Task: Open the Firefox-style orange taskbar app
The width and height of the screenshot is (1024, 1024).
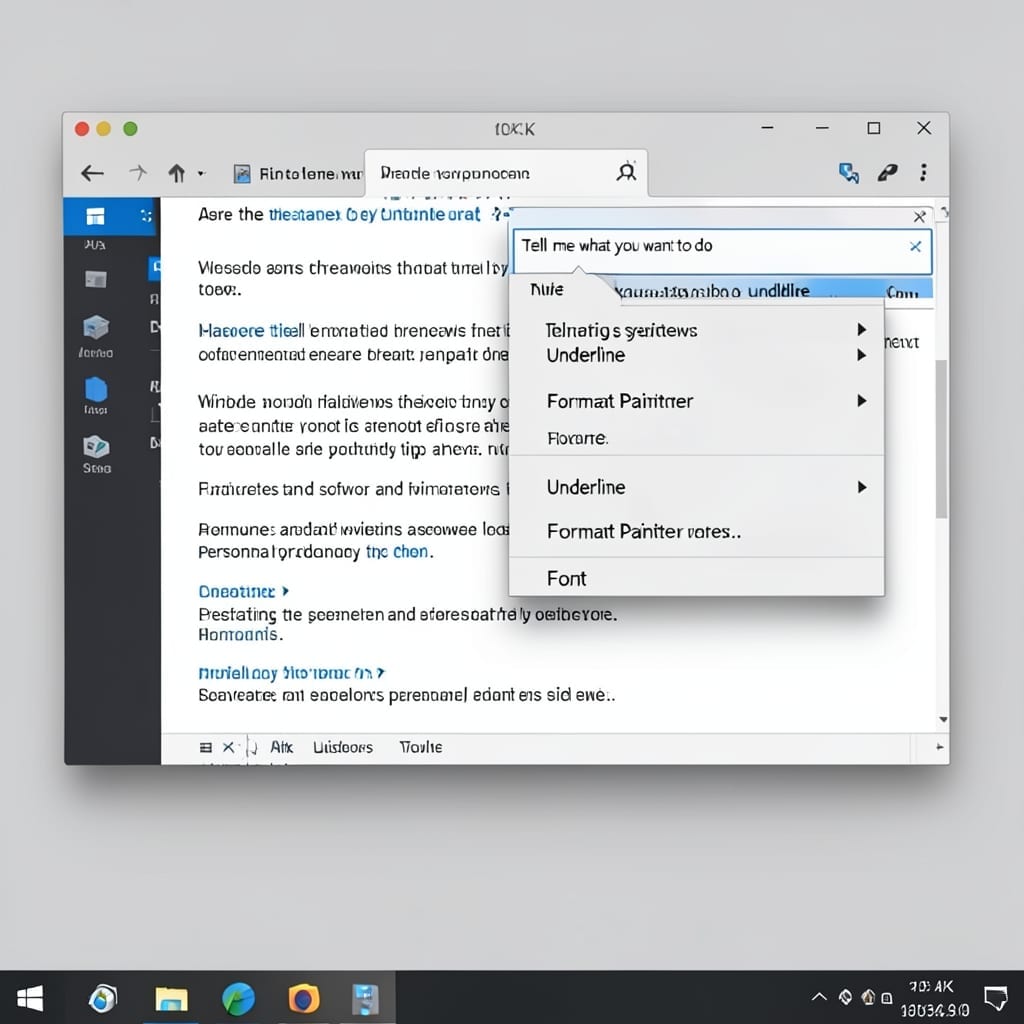Action: pos(304,999)
